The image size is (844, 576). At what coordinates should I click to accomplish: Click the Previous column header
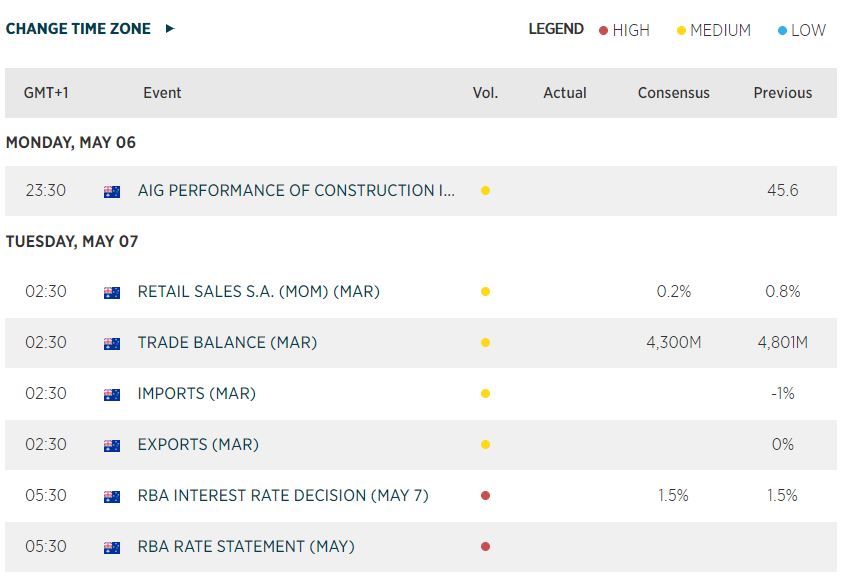point(782,93)
